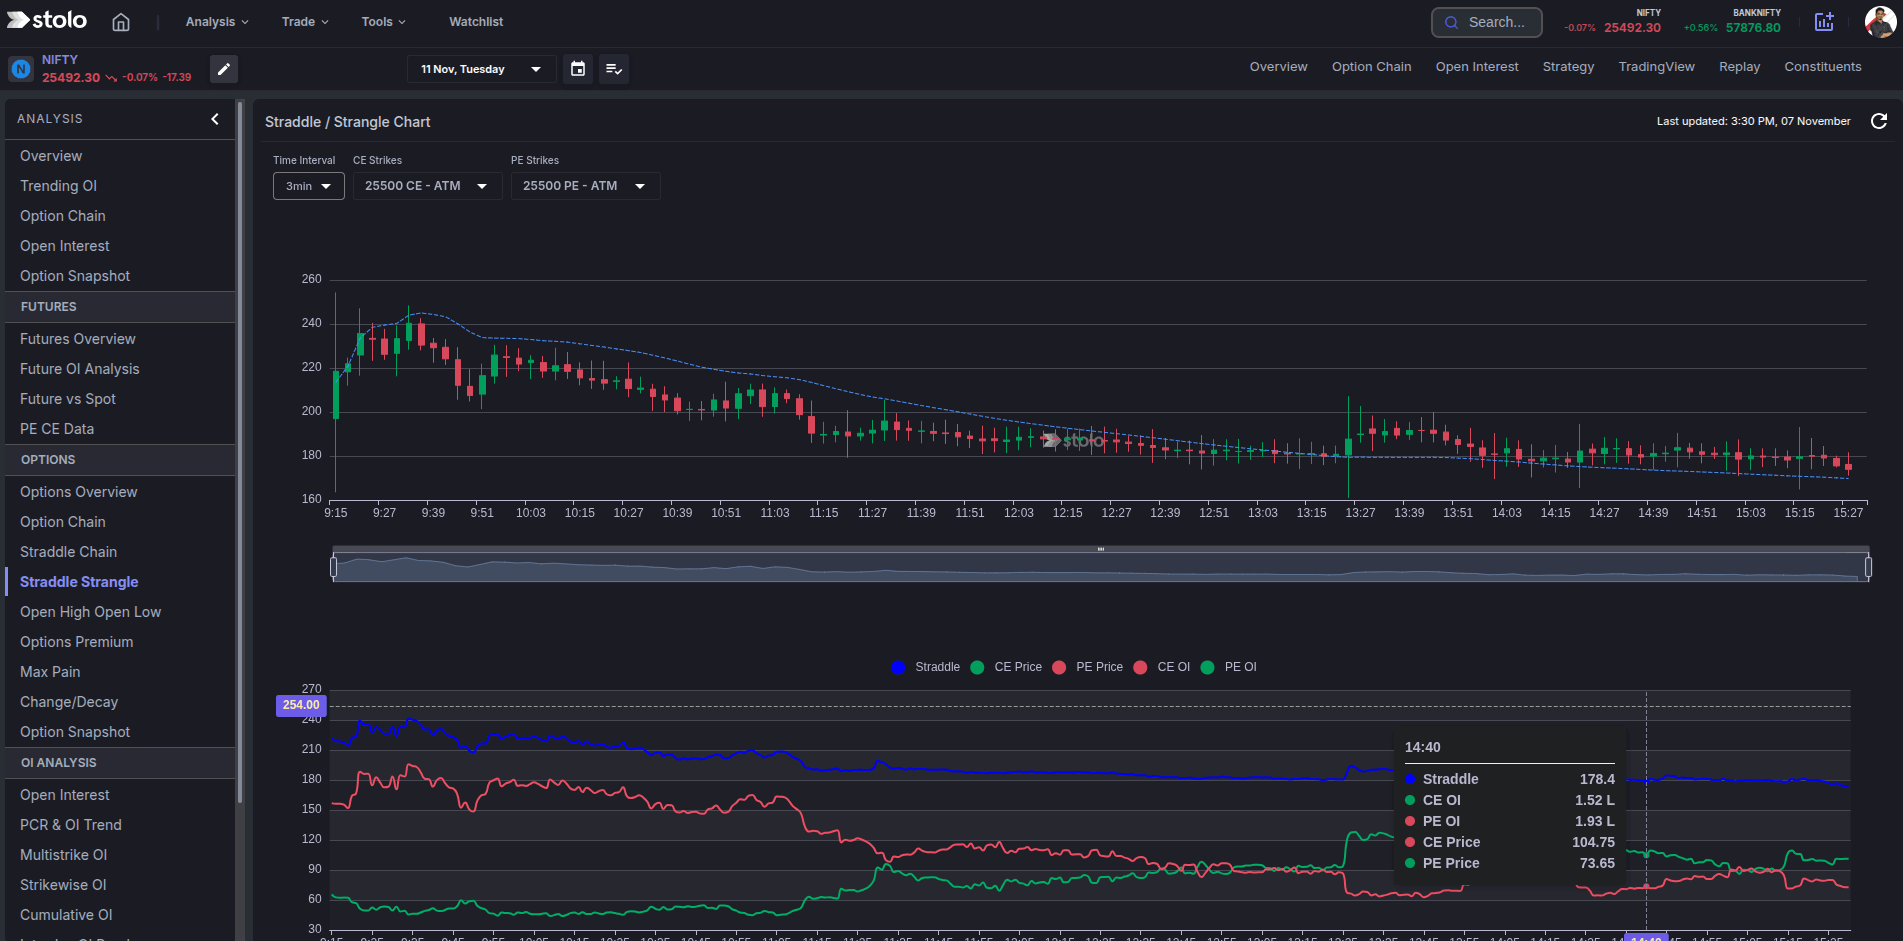The image size is (1903, 941).
Task: Open the calendar date picker icon
Action: [578, 69]
